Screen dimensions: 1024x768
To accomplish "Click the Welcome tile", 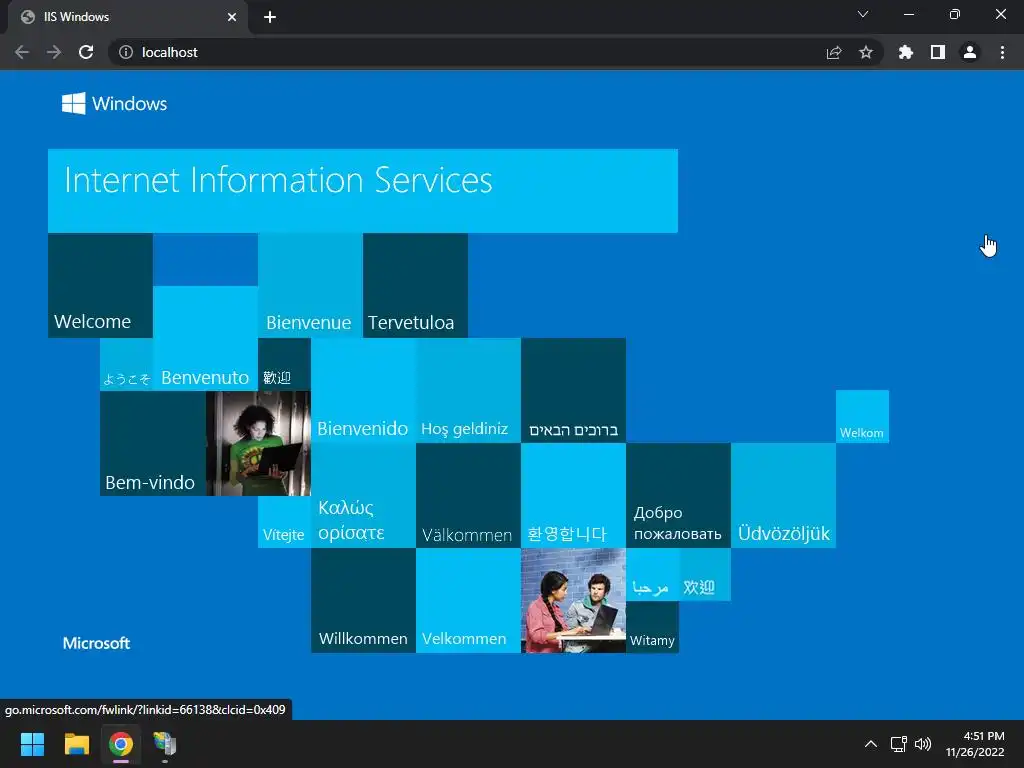I will (100, 285).
